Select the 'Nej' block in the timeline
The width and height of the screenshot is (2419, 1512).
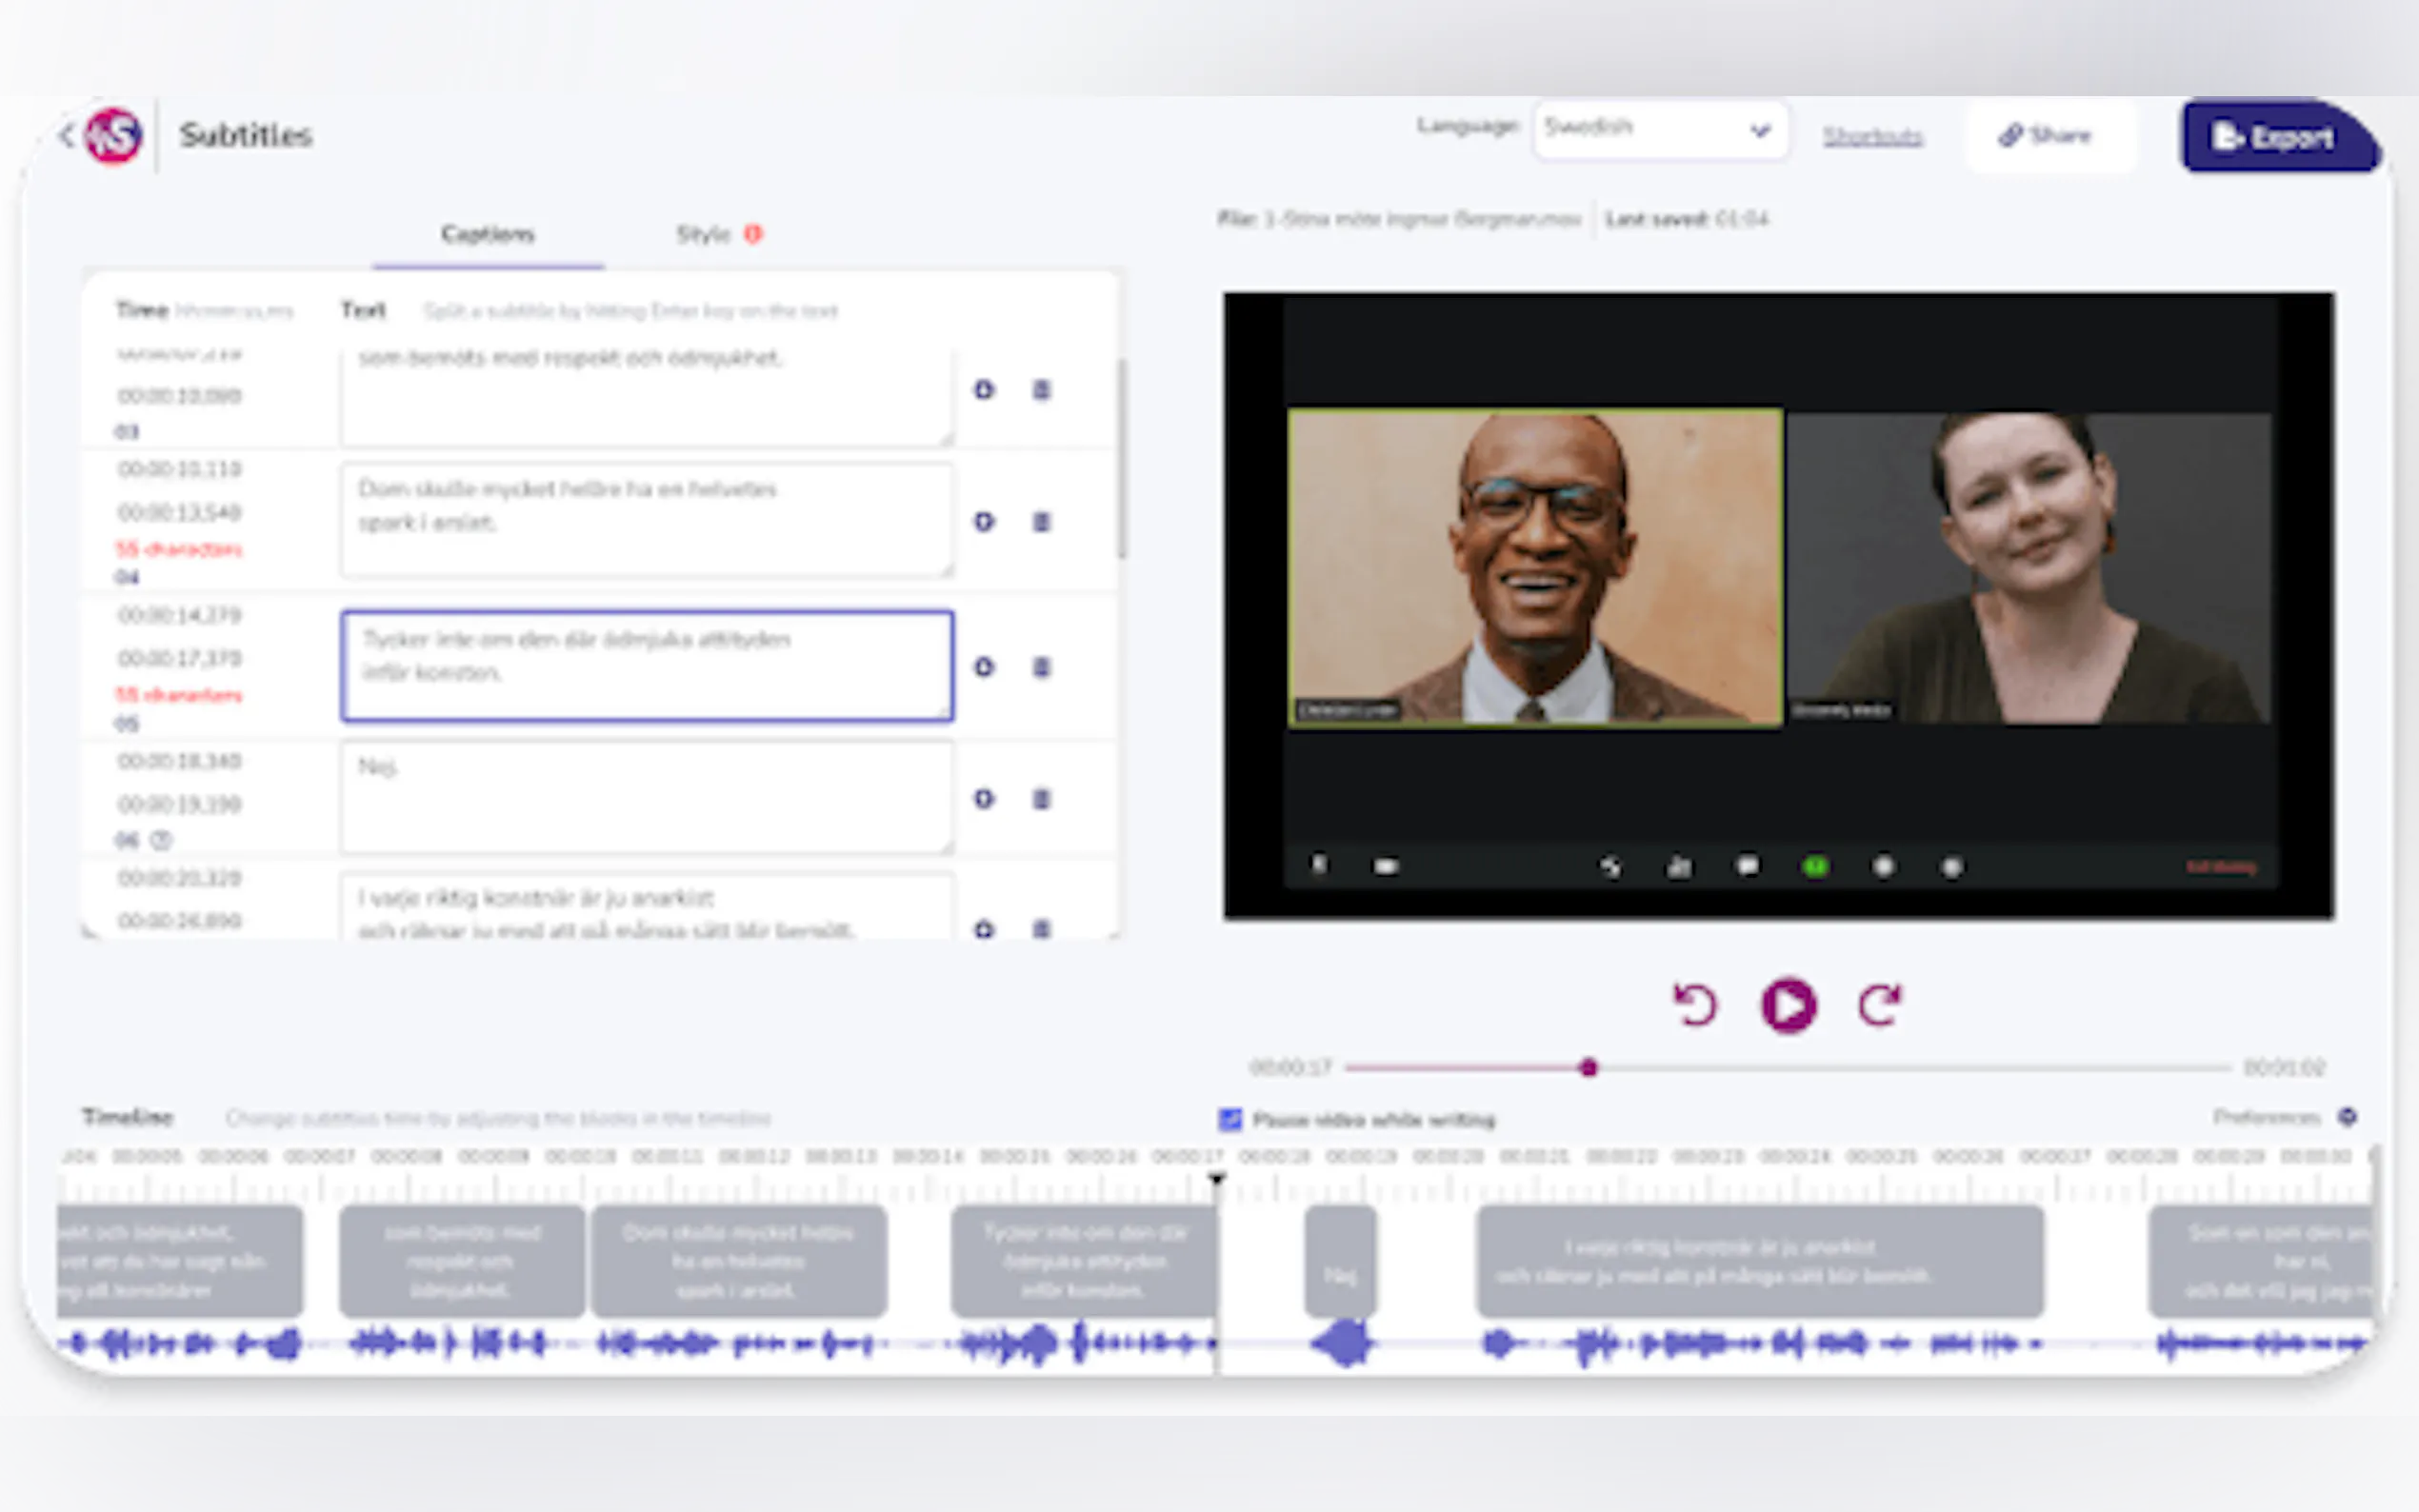1340,1262
